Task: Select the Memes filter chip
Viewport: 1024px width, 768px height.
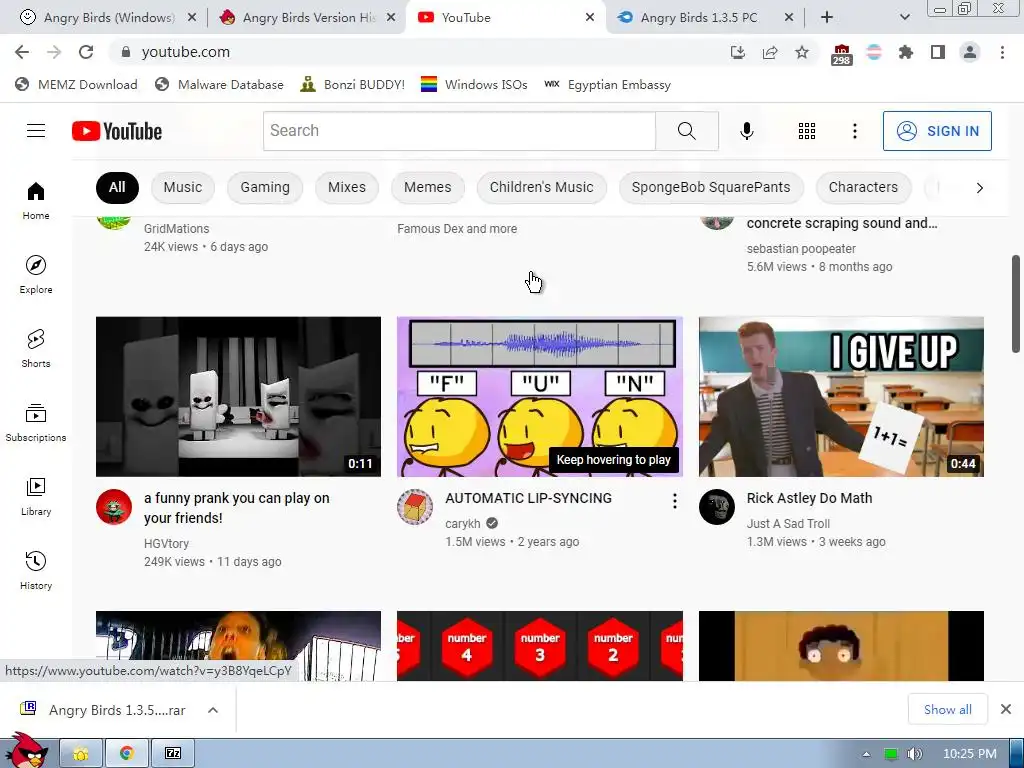Action: pos(427,187)
